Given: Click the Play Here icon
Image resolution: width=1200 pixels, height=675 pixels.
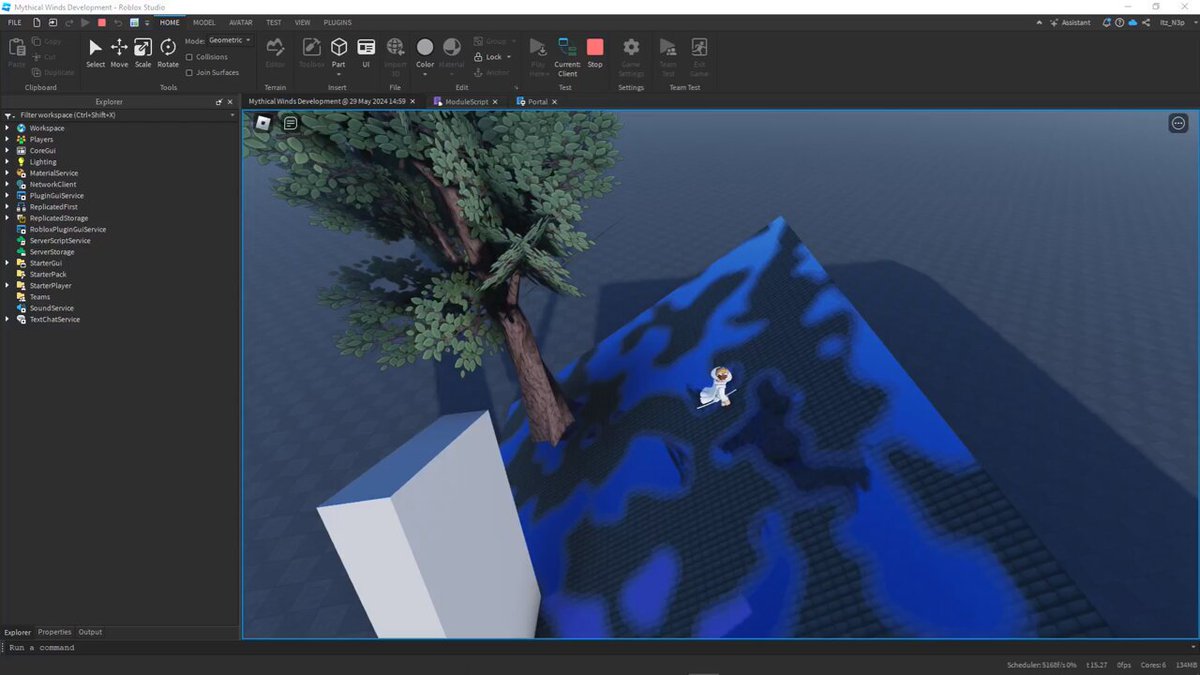Looking at the screenshot, I should point(539,47).
